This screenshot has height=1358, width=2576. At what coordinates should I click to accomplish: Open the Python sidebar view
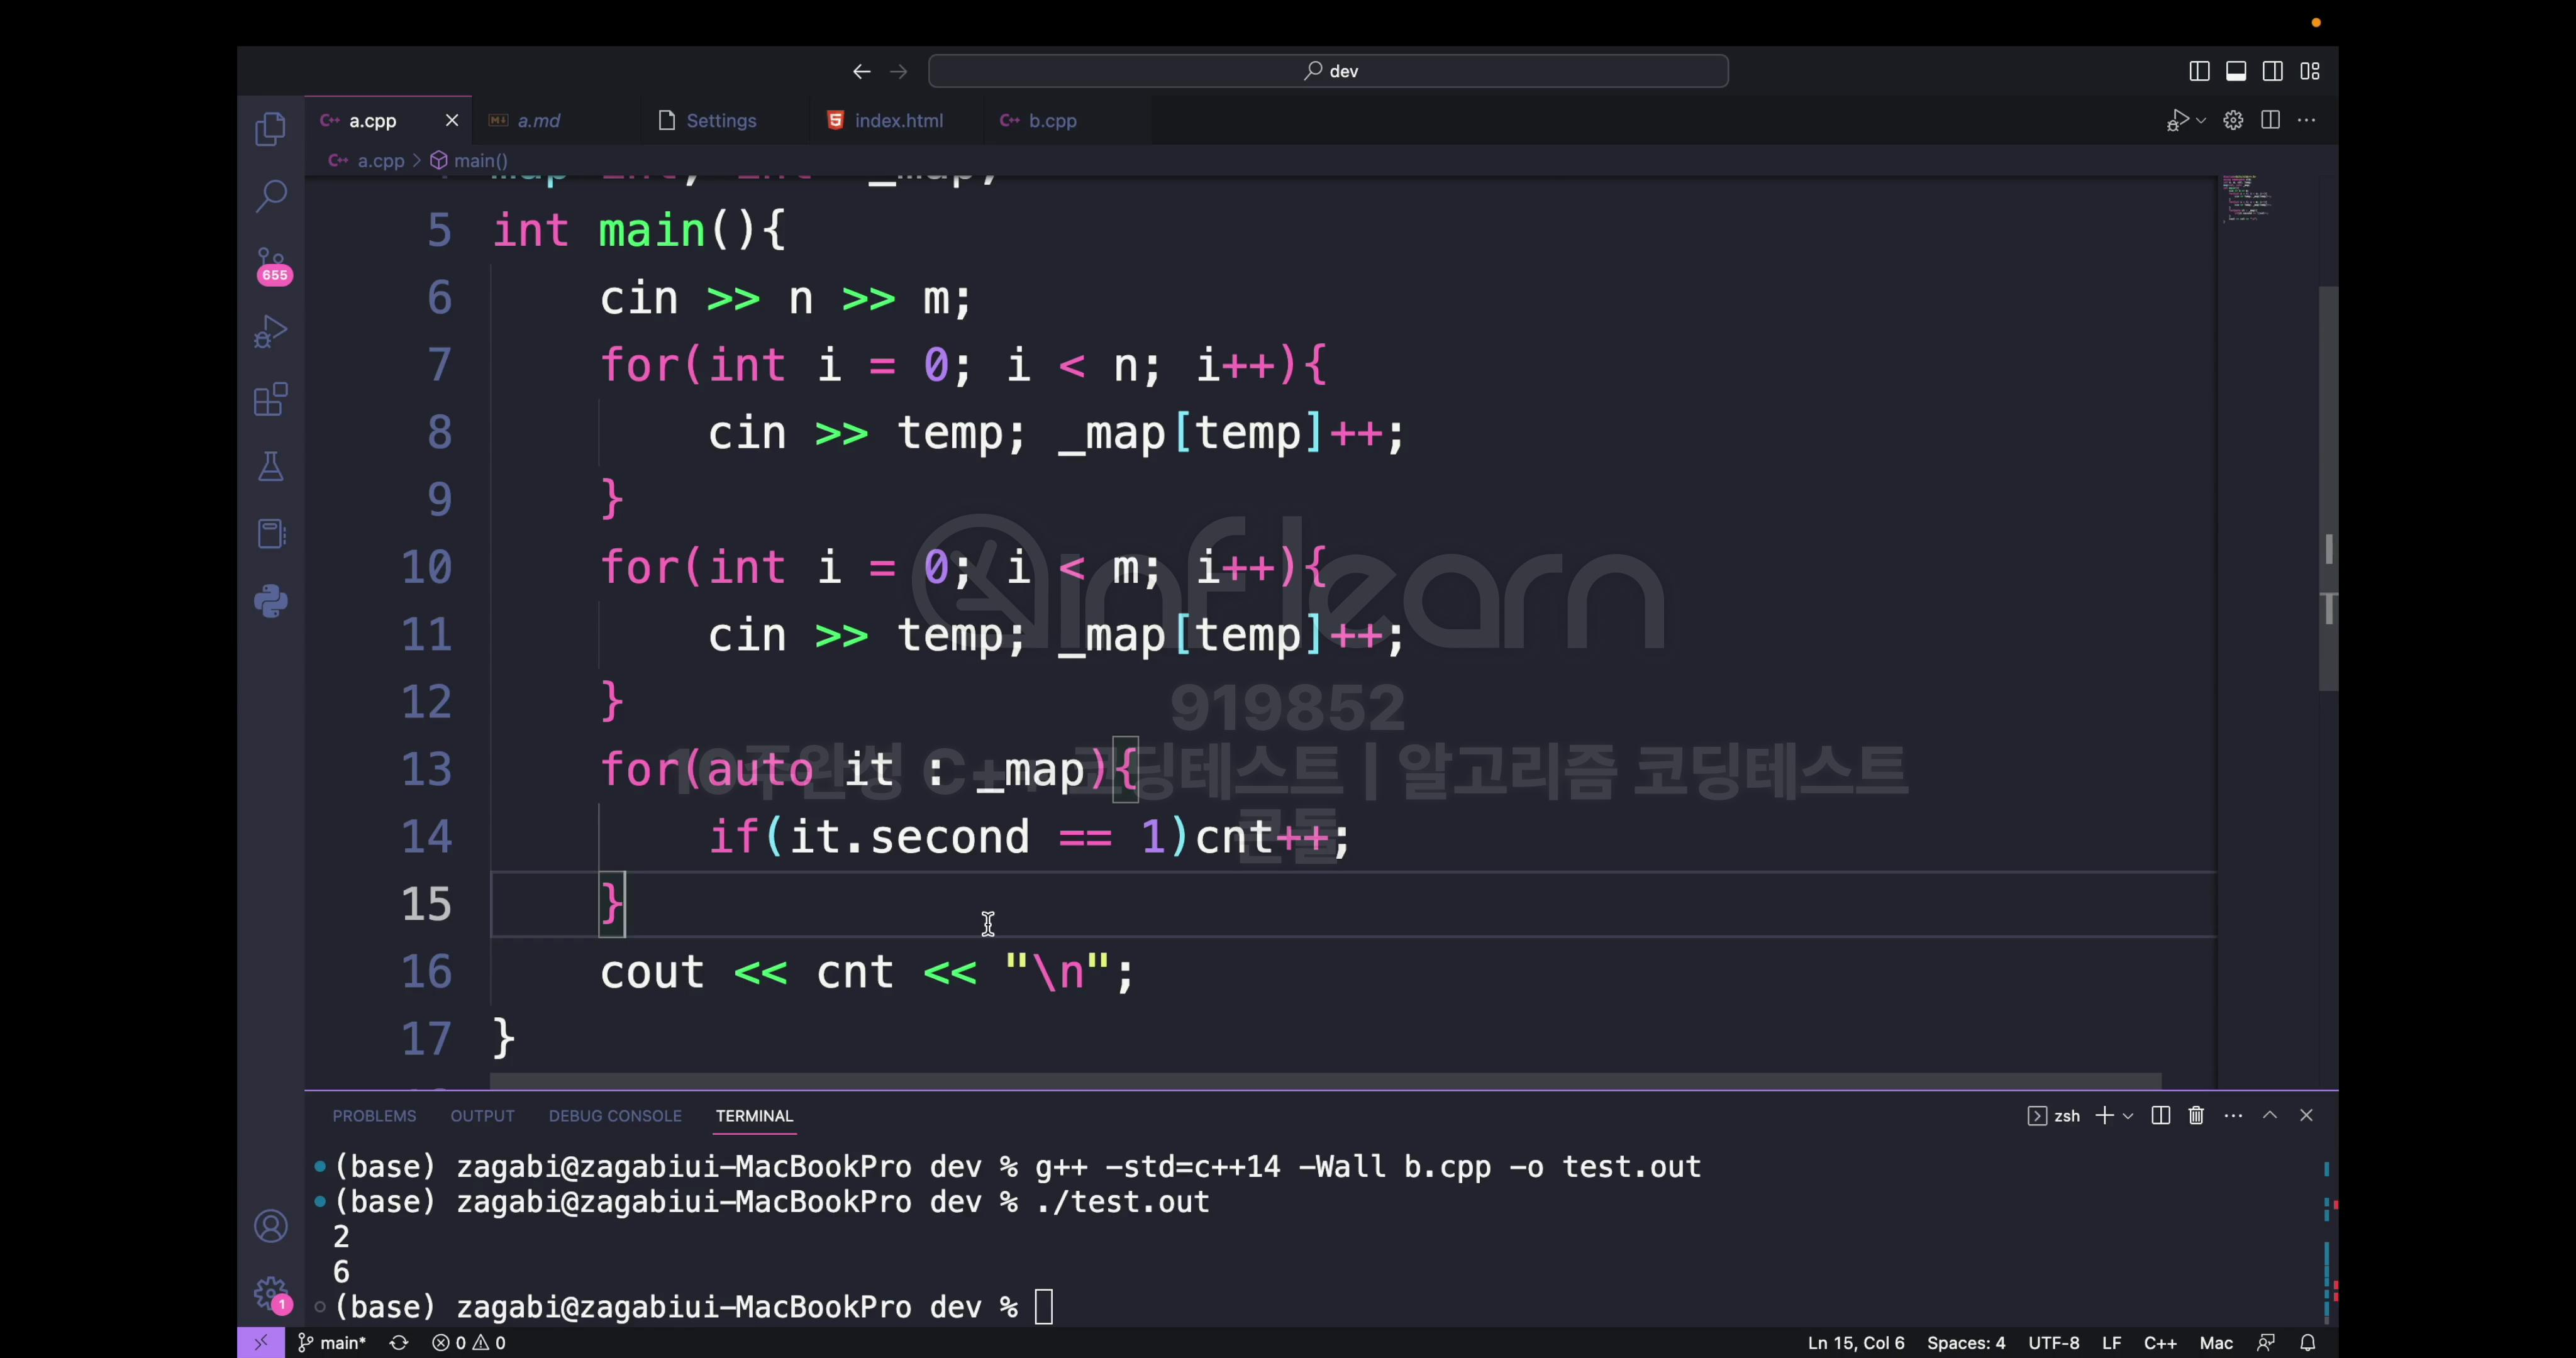[x=270, y=601]
